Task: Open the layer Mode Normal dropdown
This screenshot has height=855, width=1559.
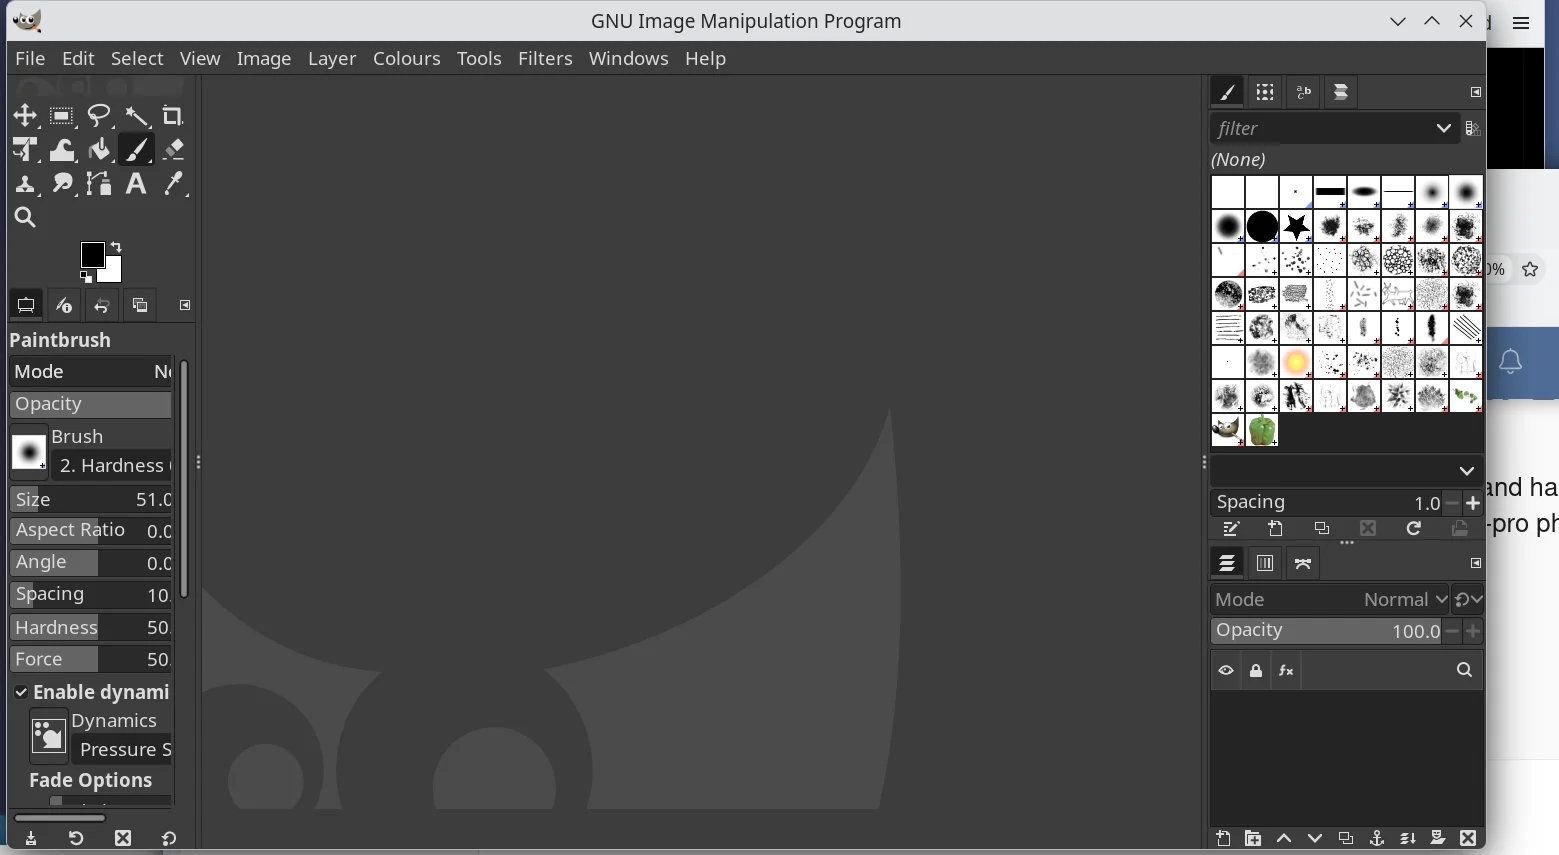Action: (1330, 600)
